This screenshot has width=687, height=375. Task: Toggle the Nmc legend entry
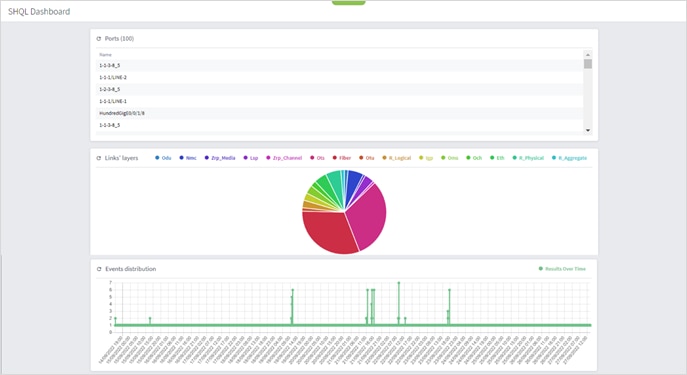pos(188,158)
